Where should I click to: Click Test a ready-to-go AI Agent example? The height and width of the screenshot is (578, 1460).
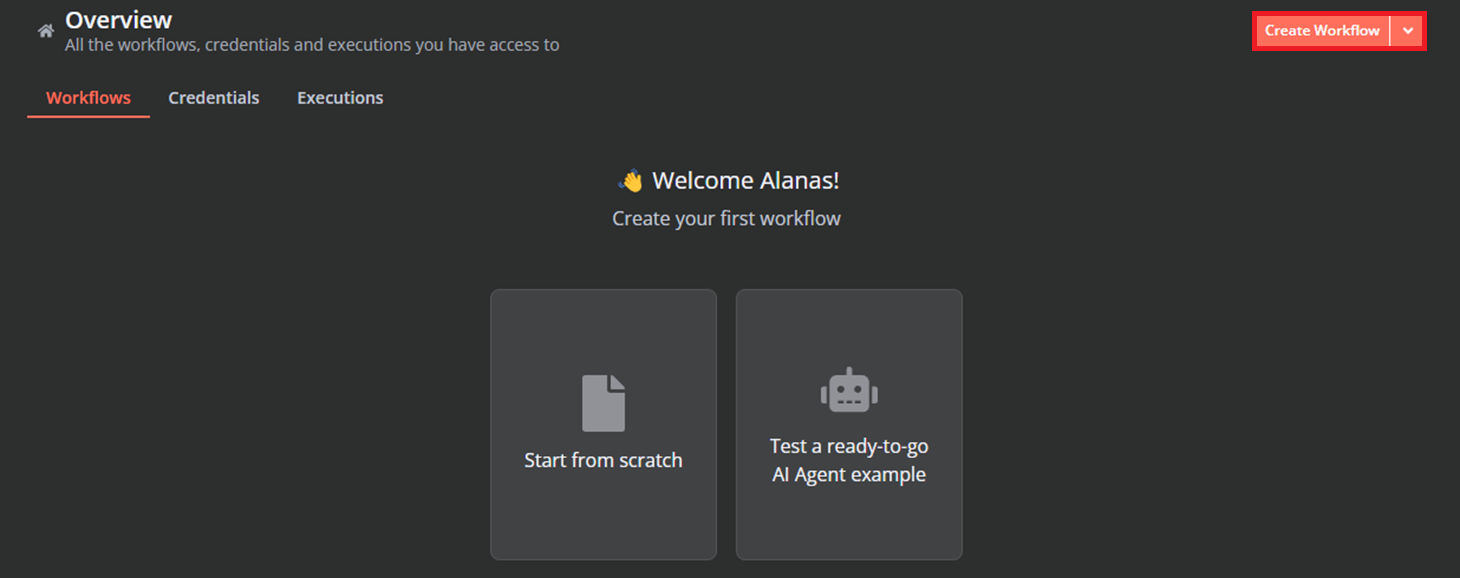[x=848, y=459]
